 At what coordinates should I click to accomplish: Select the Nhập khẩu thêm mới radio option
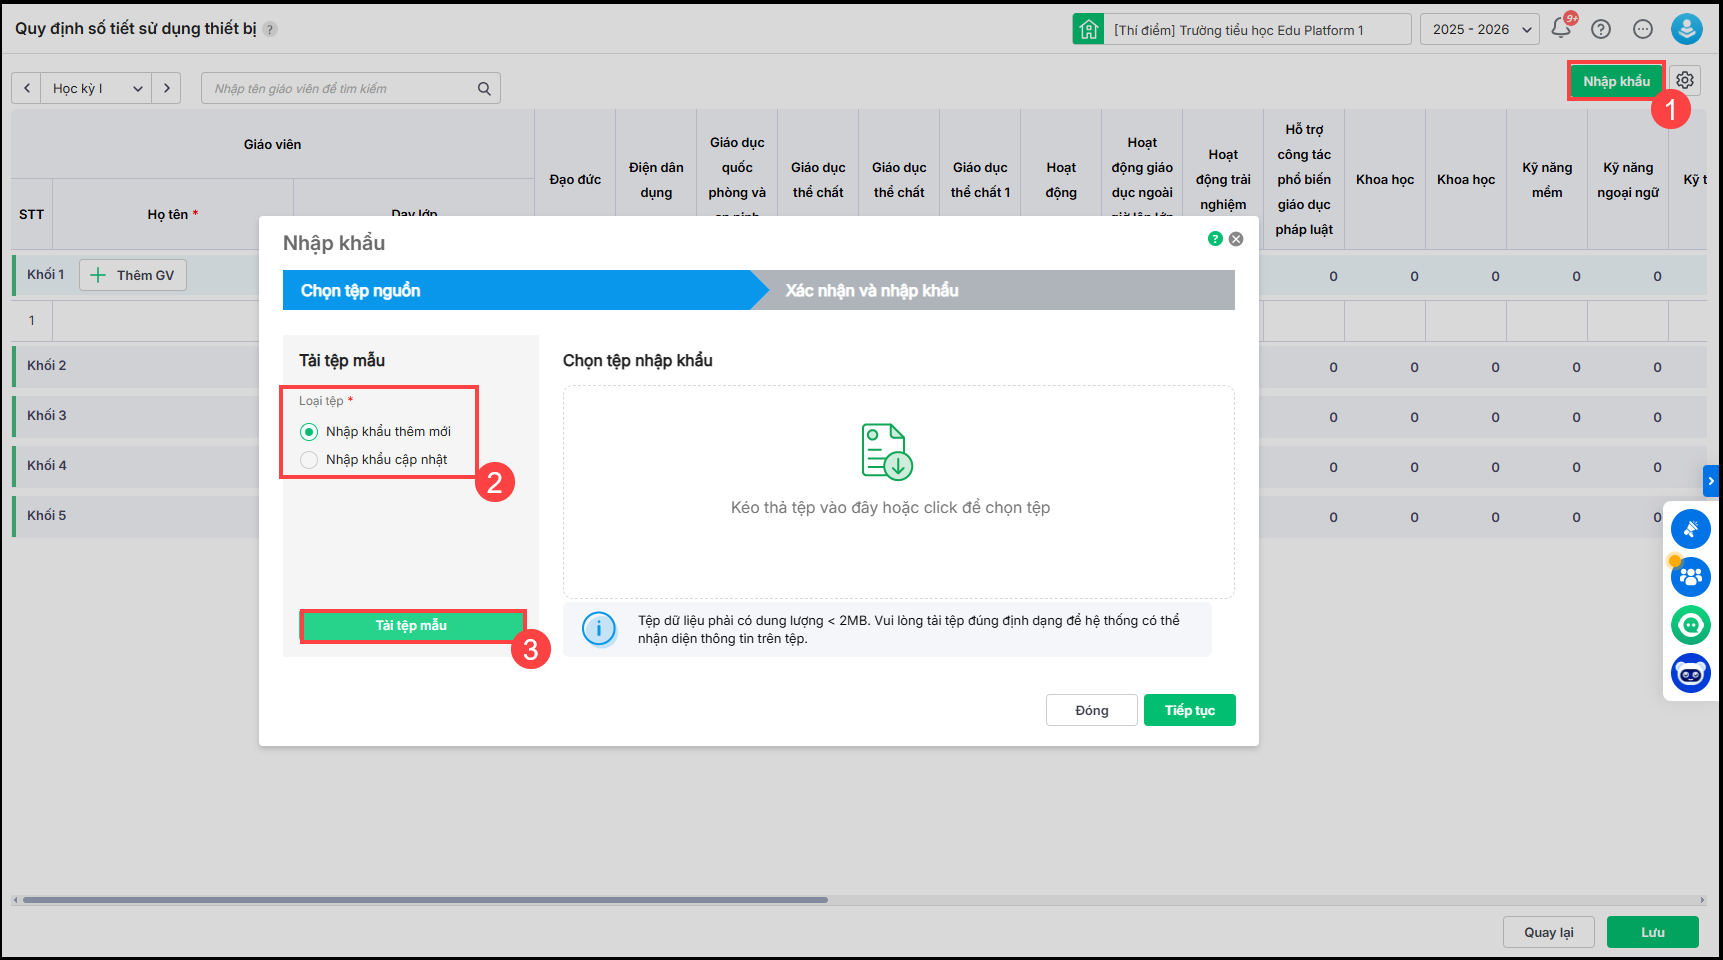[309, 432]
